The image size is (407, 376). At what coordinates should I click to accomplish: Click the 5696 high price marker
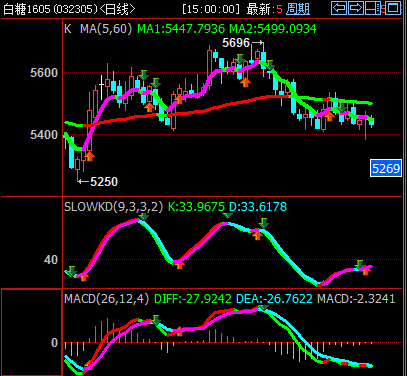(236, 43)
